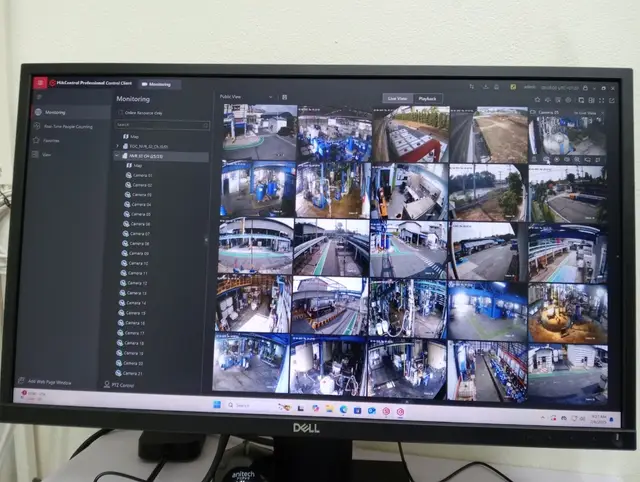The height and width of the screenshot is (482, 640).
Task: Click record icon on selected camera toolbar
Action: pyautogui.click(x=556, y=160)
